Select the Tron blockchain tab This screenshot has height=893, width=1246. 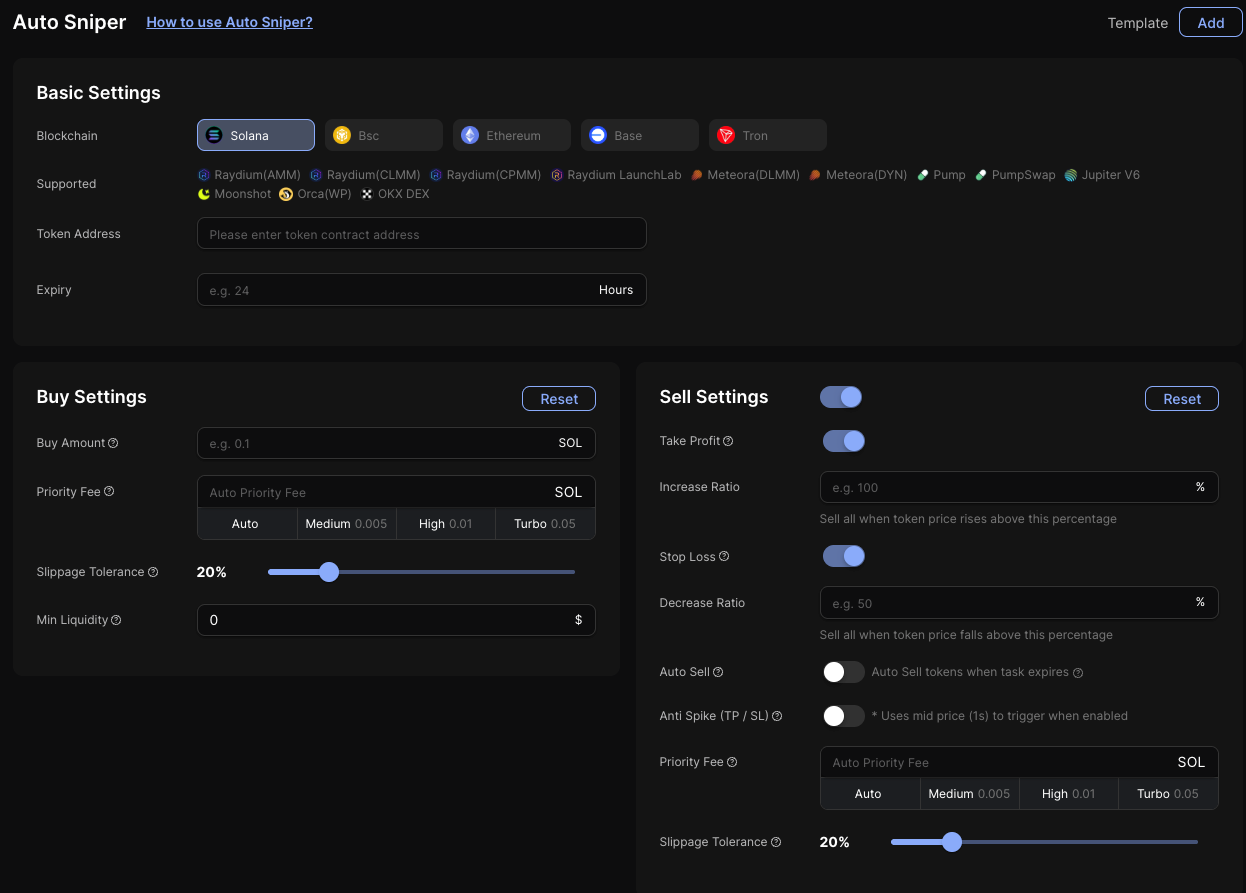(768, 135)
